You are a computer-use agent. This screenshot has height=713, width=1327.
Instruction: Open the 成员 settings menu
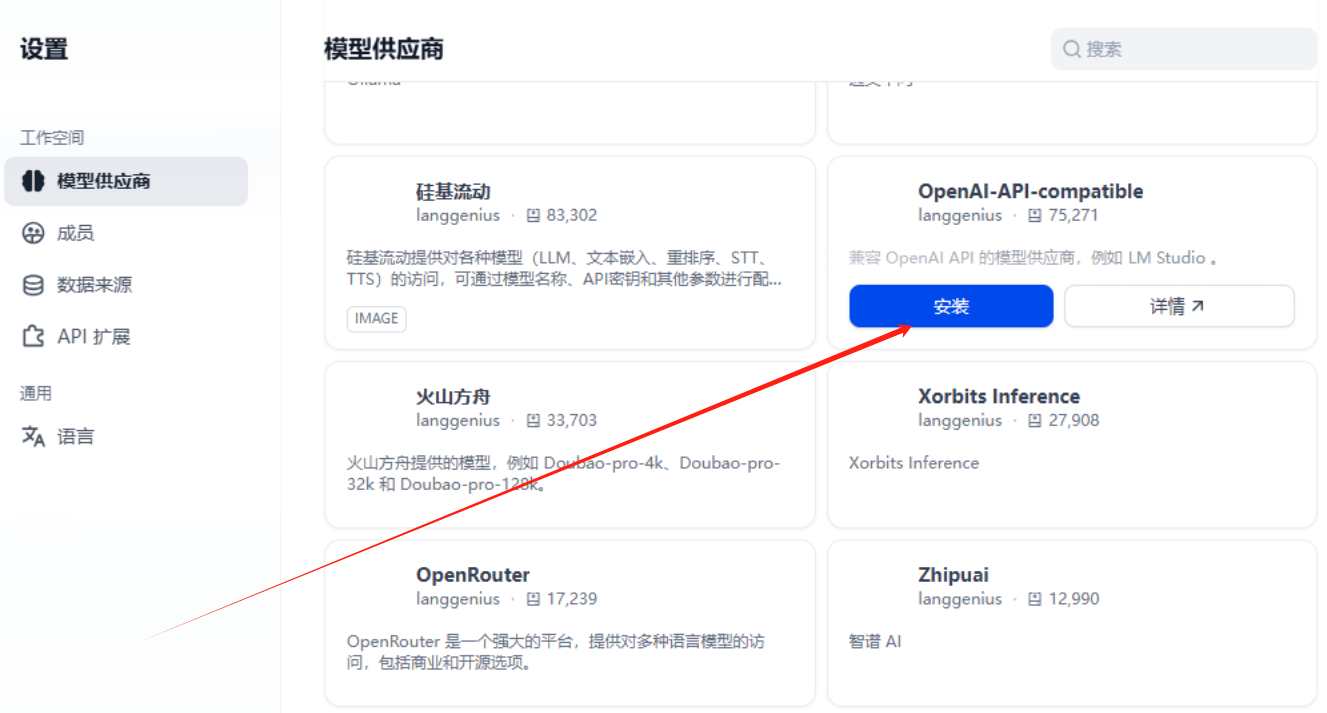126,233
